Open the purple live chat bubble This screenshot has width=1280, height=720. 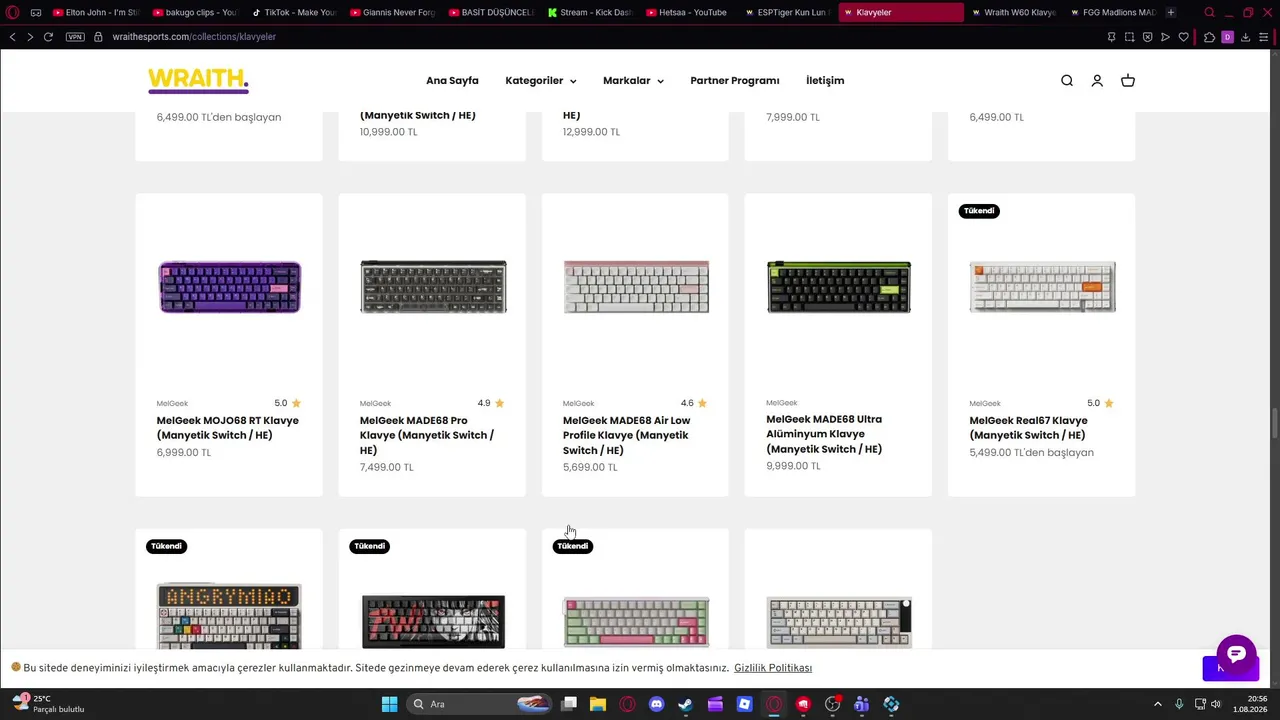pos(1236,655)
